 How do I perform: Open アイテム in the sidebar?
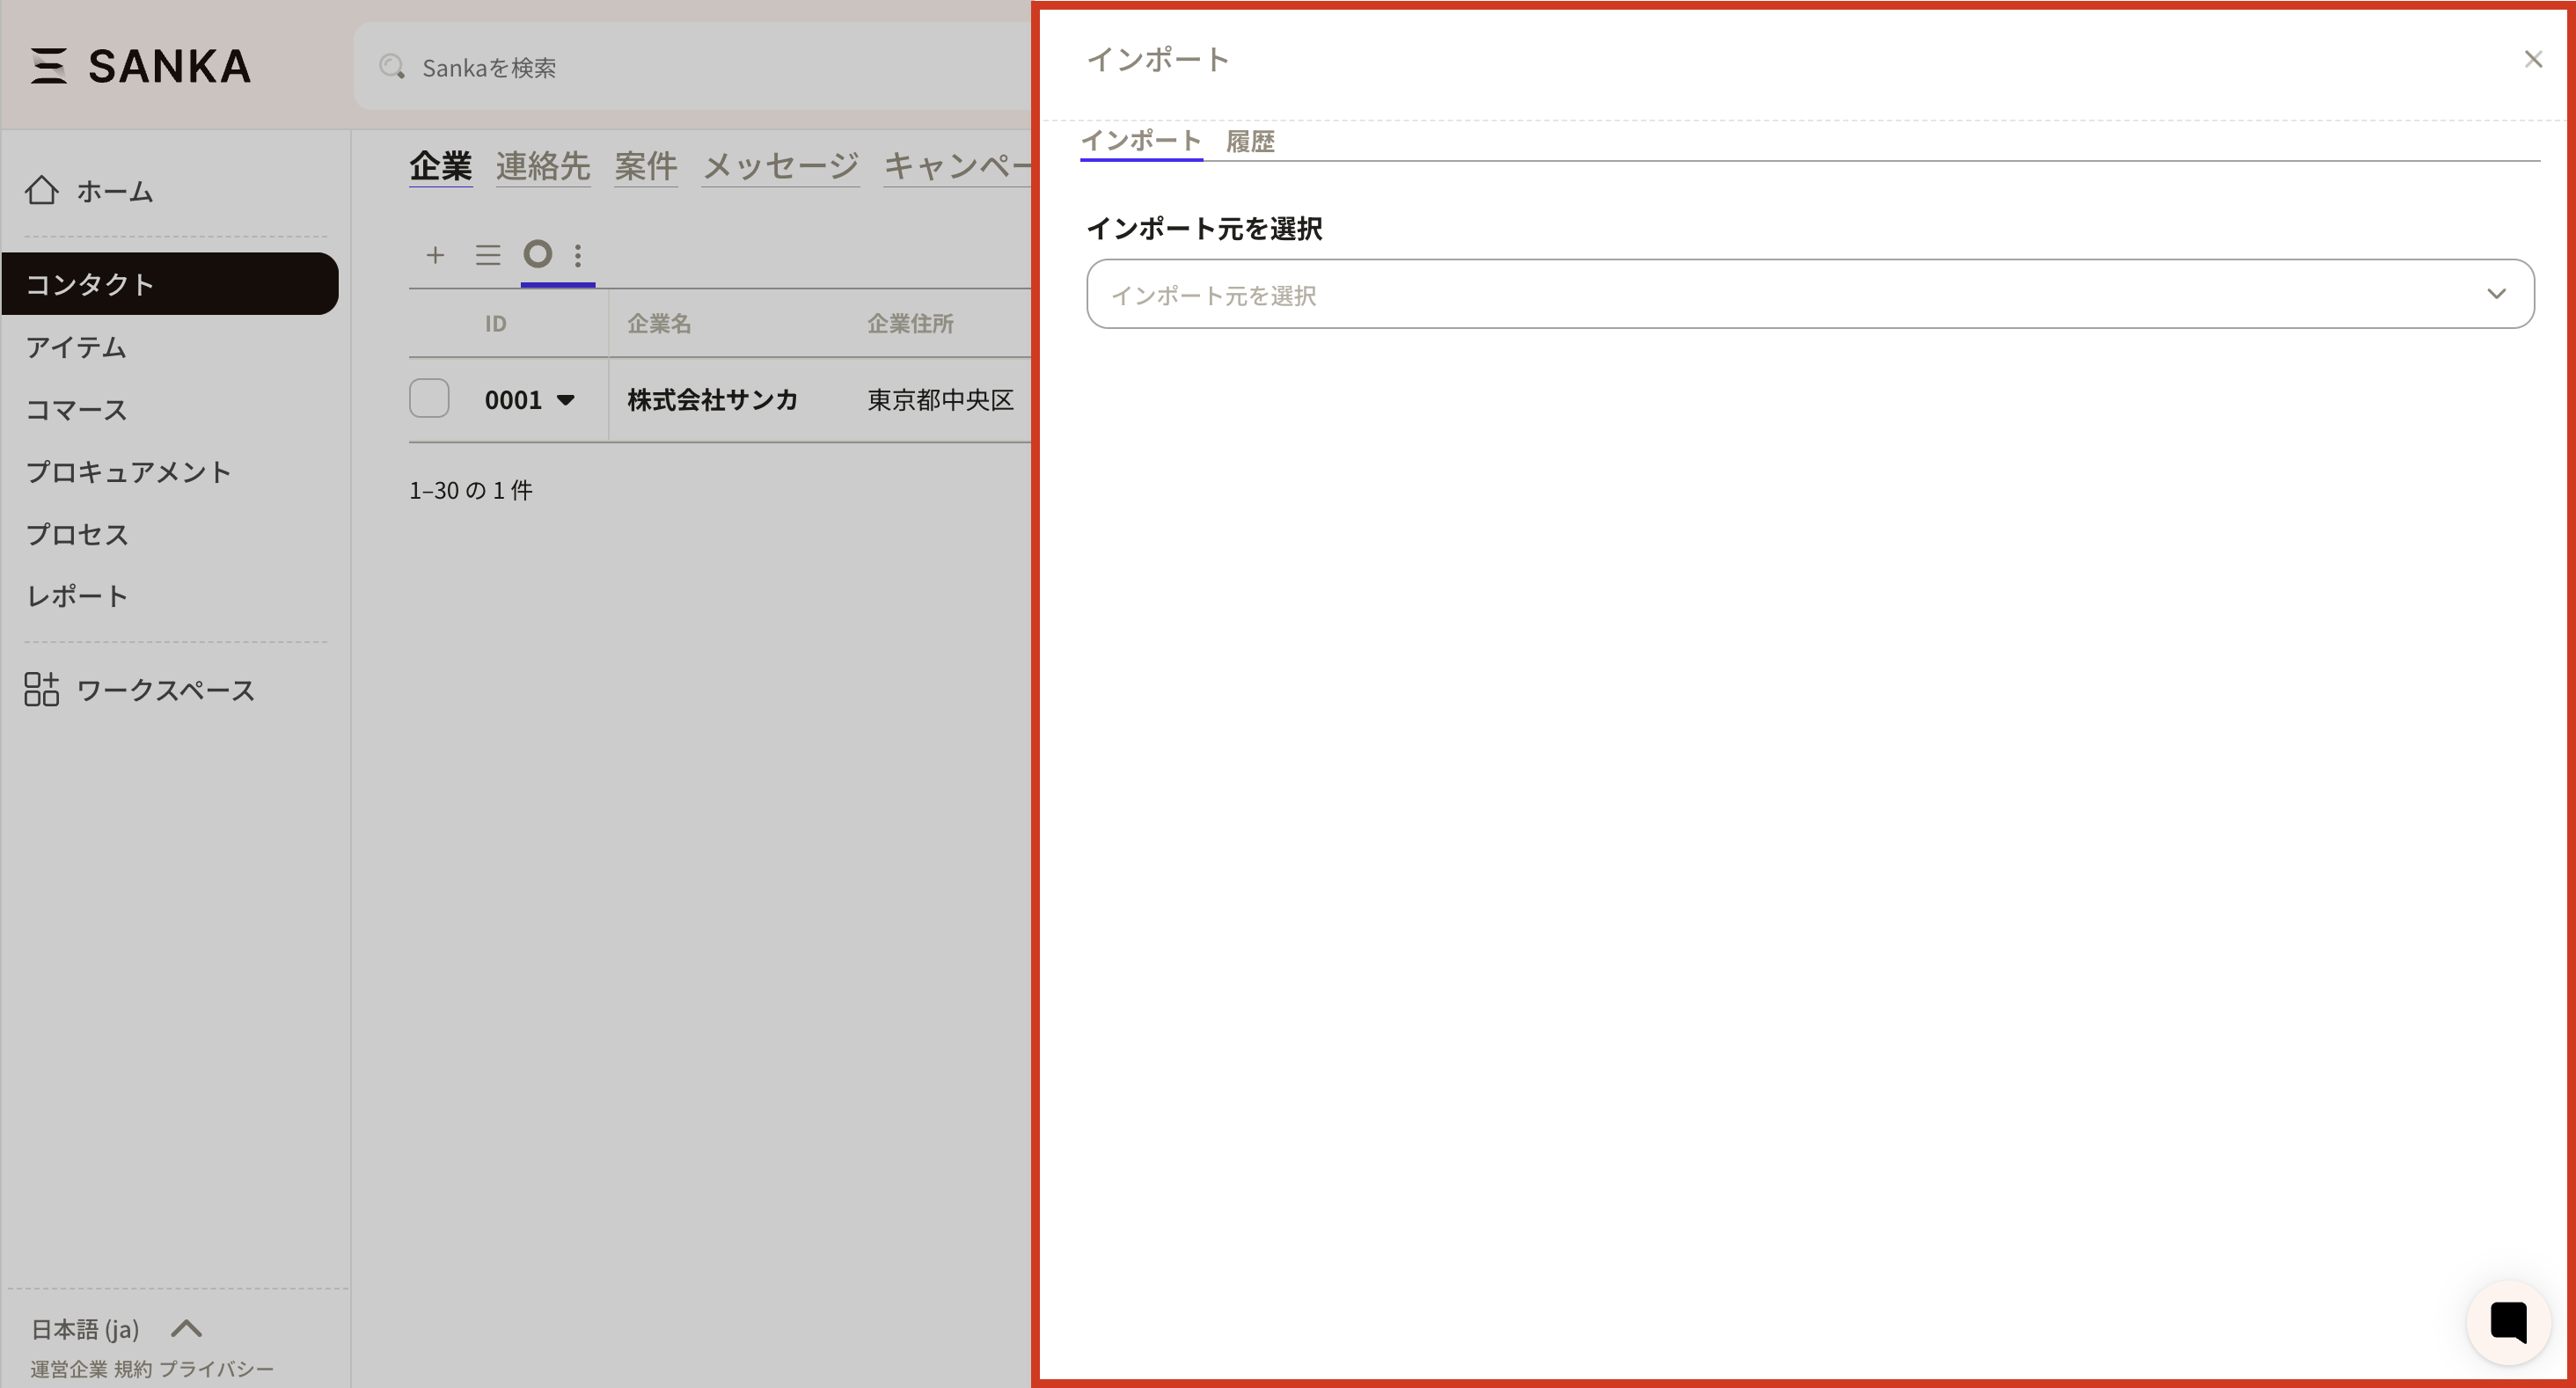(76, 347)
